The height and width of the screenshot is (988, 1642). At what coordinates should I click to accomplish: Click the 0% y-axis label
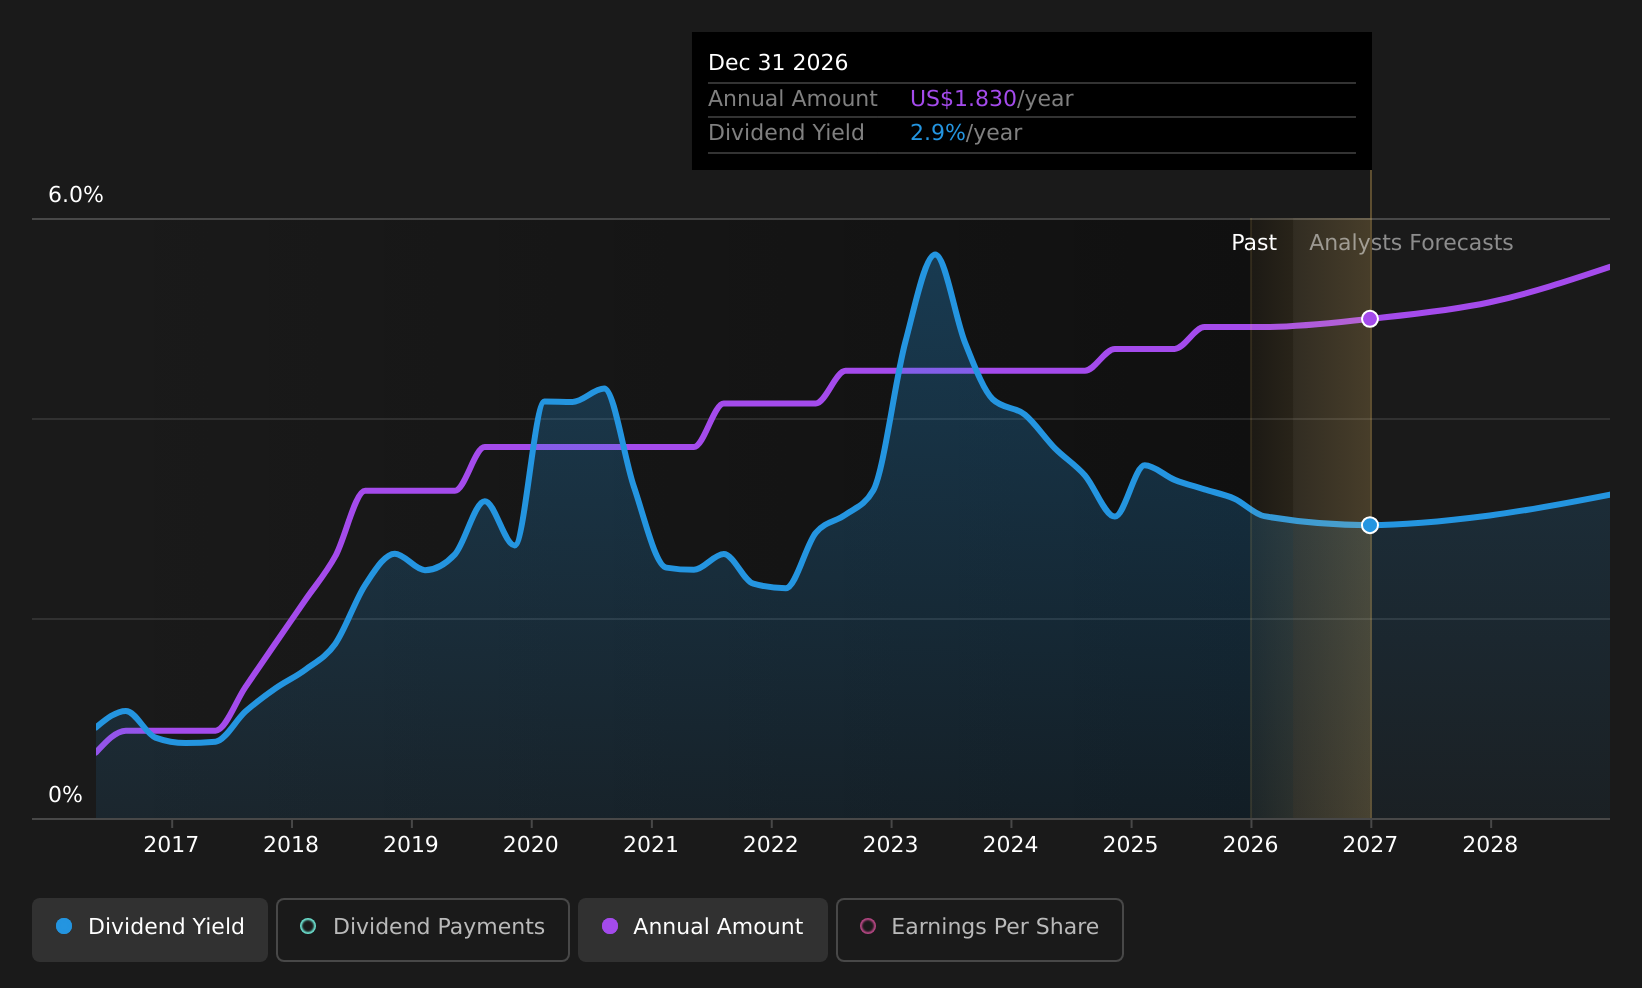(66, 795)
